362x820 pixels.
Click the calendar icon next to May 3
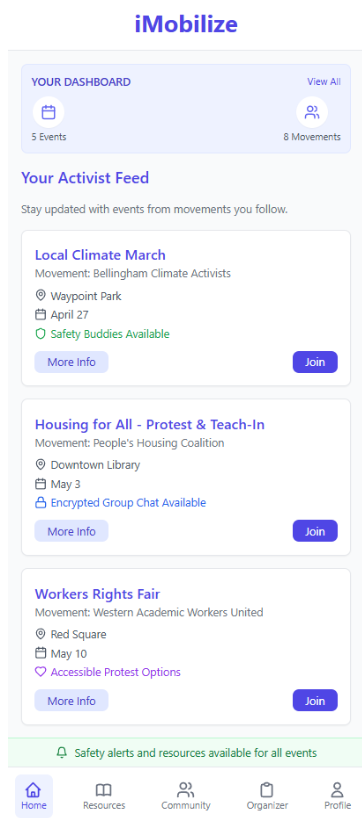pyautogui.click(x=40, y=484)
